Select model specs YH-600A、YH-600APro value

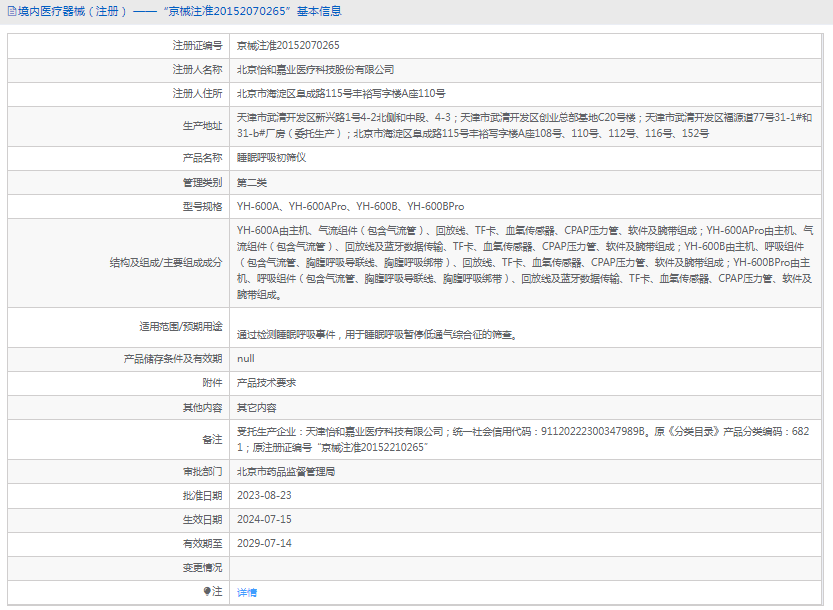(351, 206)
